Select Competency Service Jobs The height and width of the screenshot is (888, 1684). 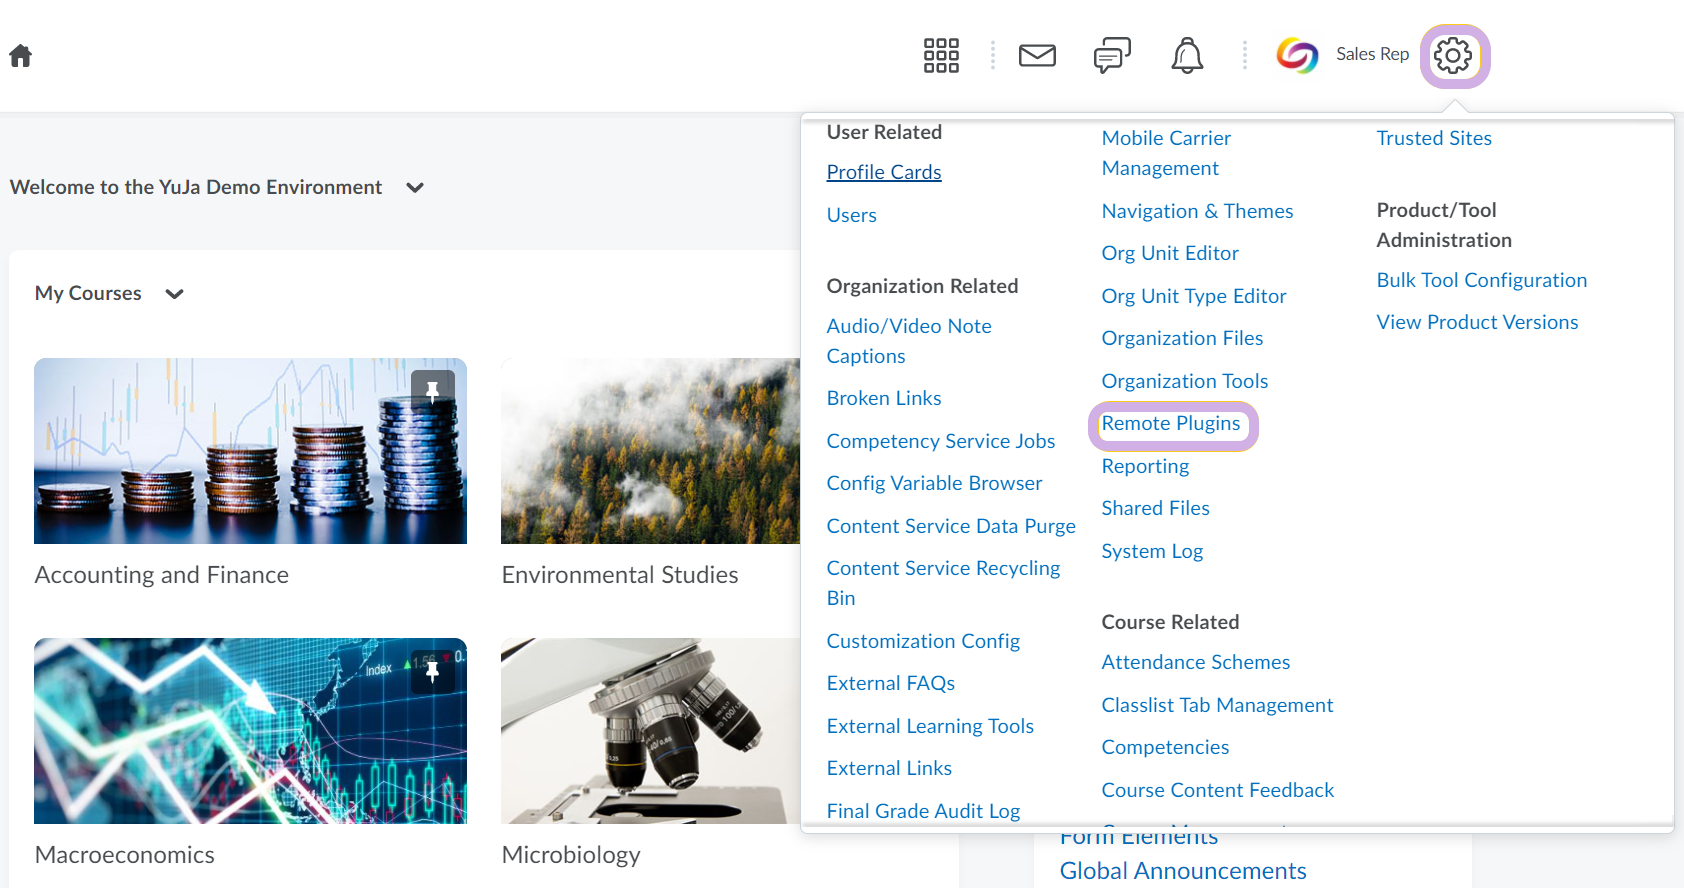(x=941, y=441)
